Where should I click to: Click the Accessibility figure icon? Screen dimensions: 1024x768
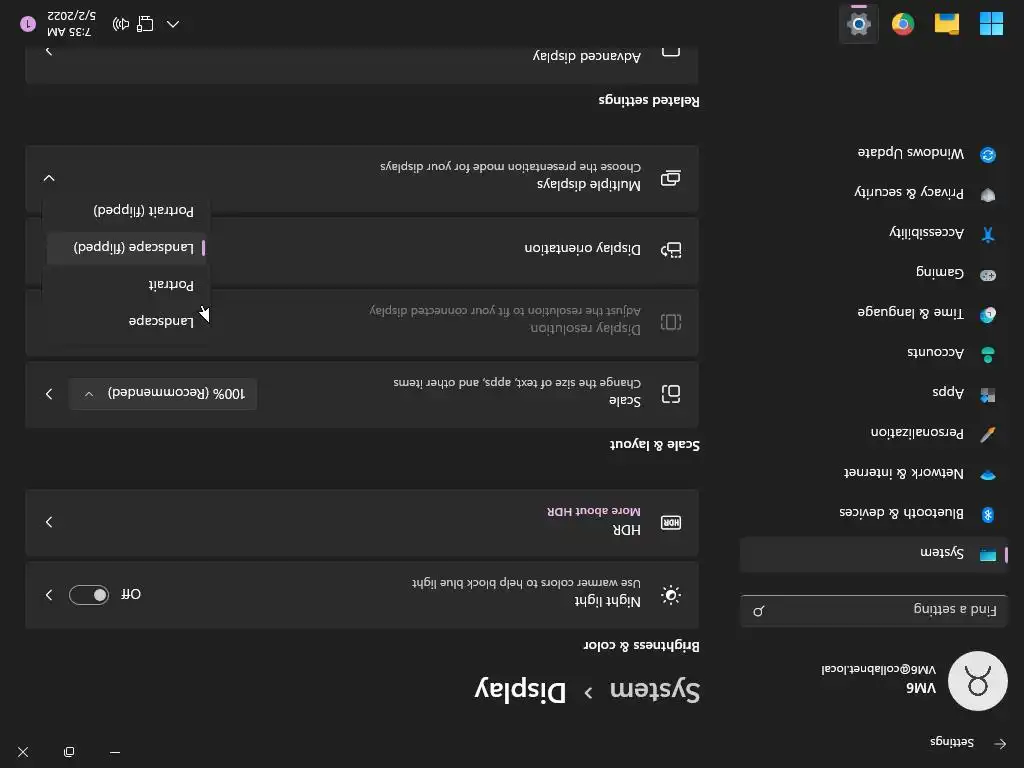click(987, 234)
